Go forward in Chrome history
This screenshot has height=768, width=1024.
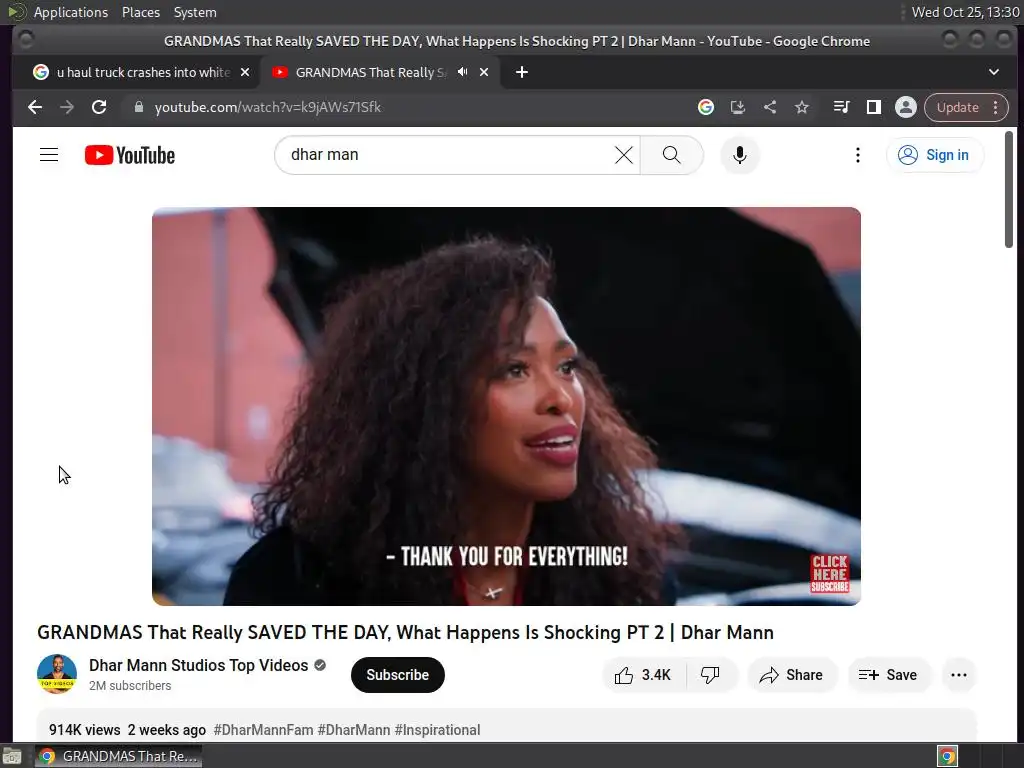(67, 107)
